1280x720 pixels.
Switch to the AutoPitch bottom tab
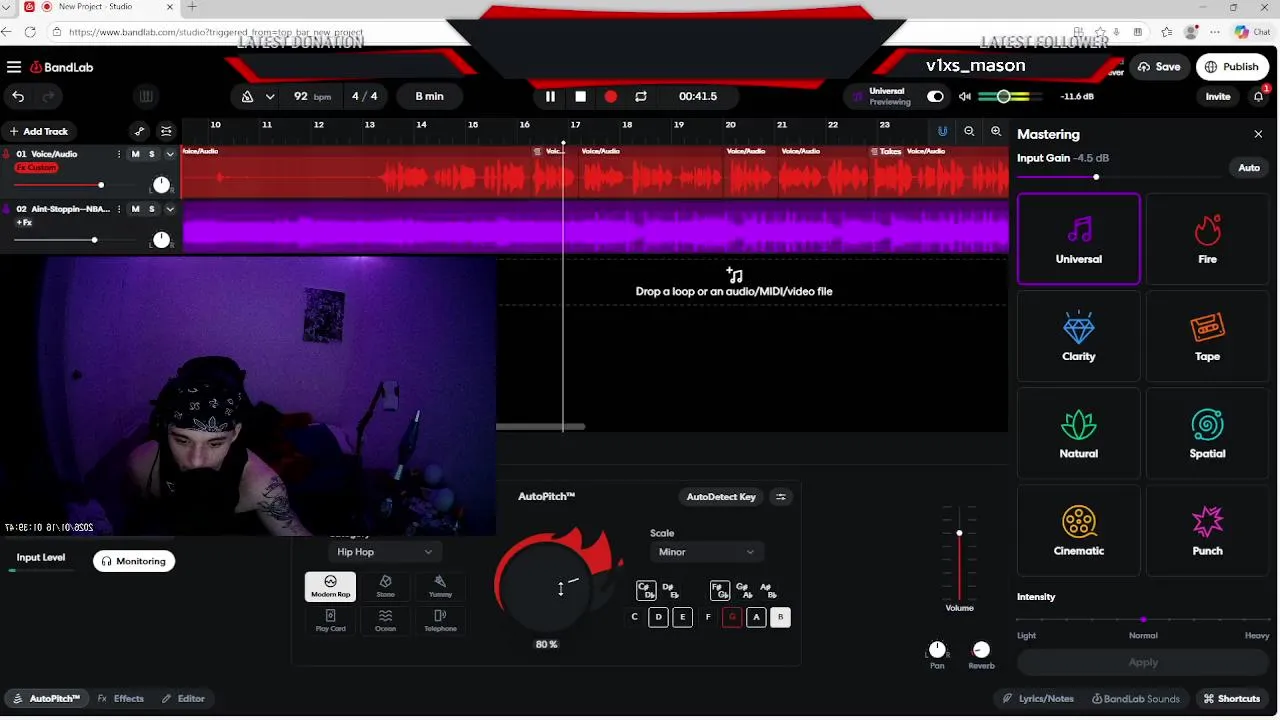tap(47, 699)
